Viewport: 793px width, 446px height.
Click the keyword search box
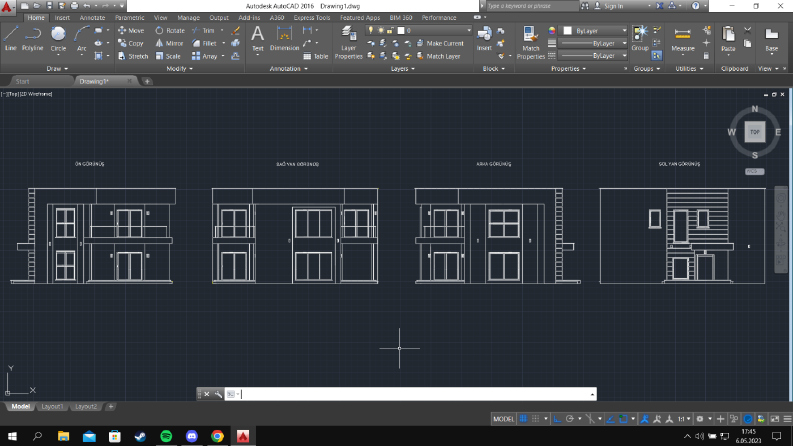pyautogui.click(x=532, y=6)
